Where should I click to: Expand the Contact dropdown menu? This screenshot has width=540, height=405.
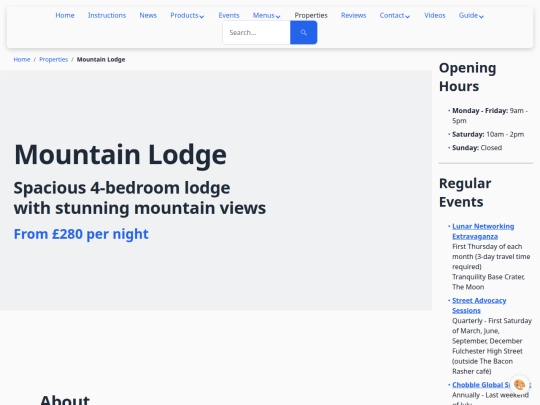point(395,15)
